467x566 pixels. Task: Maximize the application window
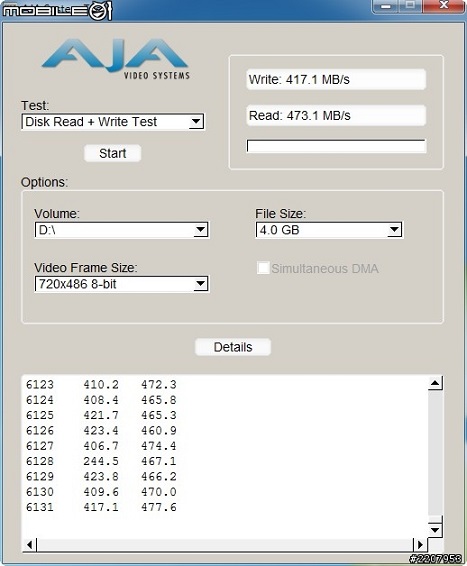point(410,6)
